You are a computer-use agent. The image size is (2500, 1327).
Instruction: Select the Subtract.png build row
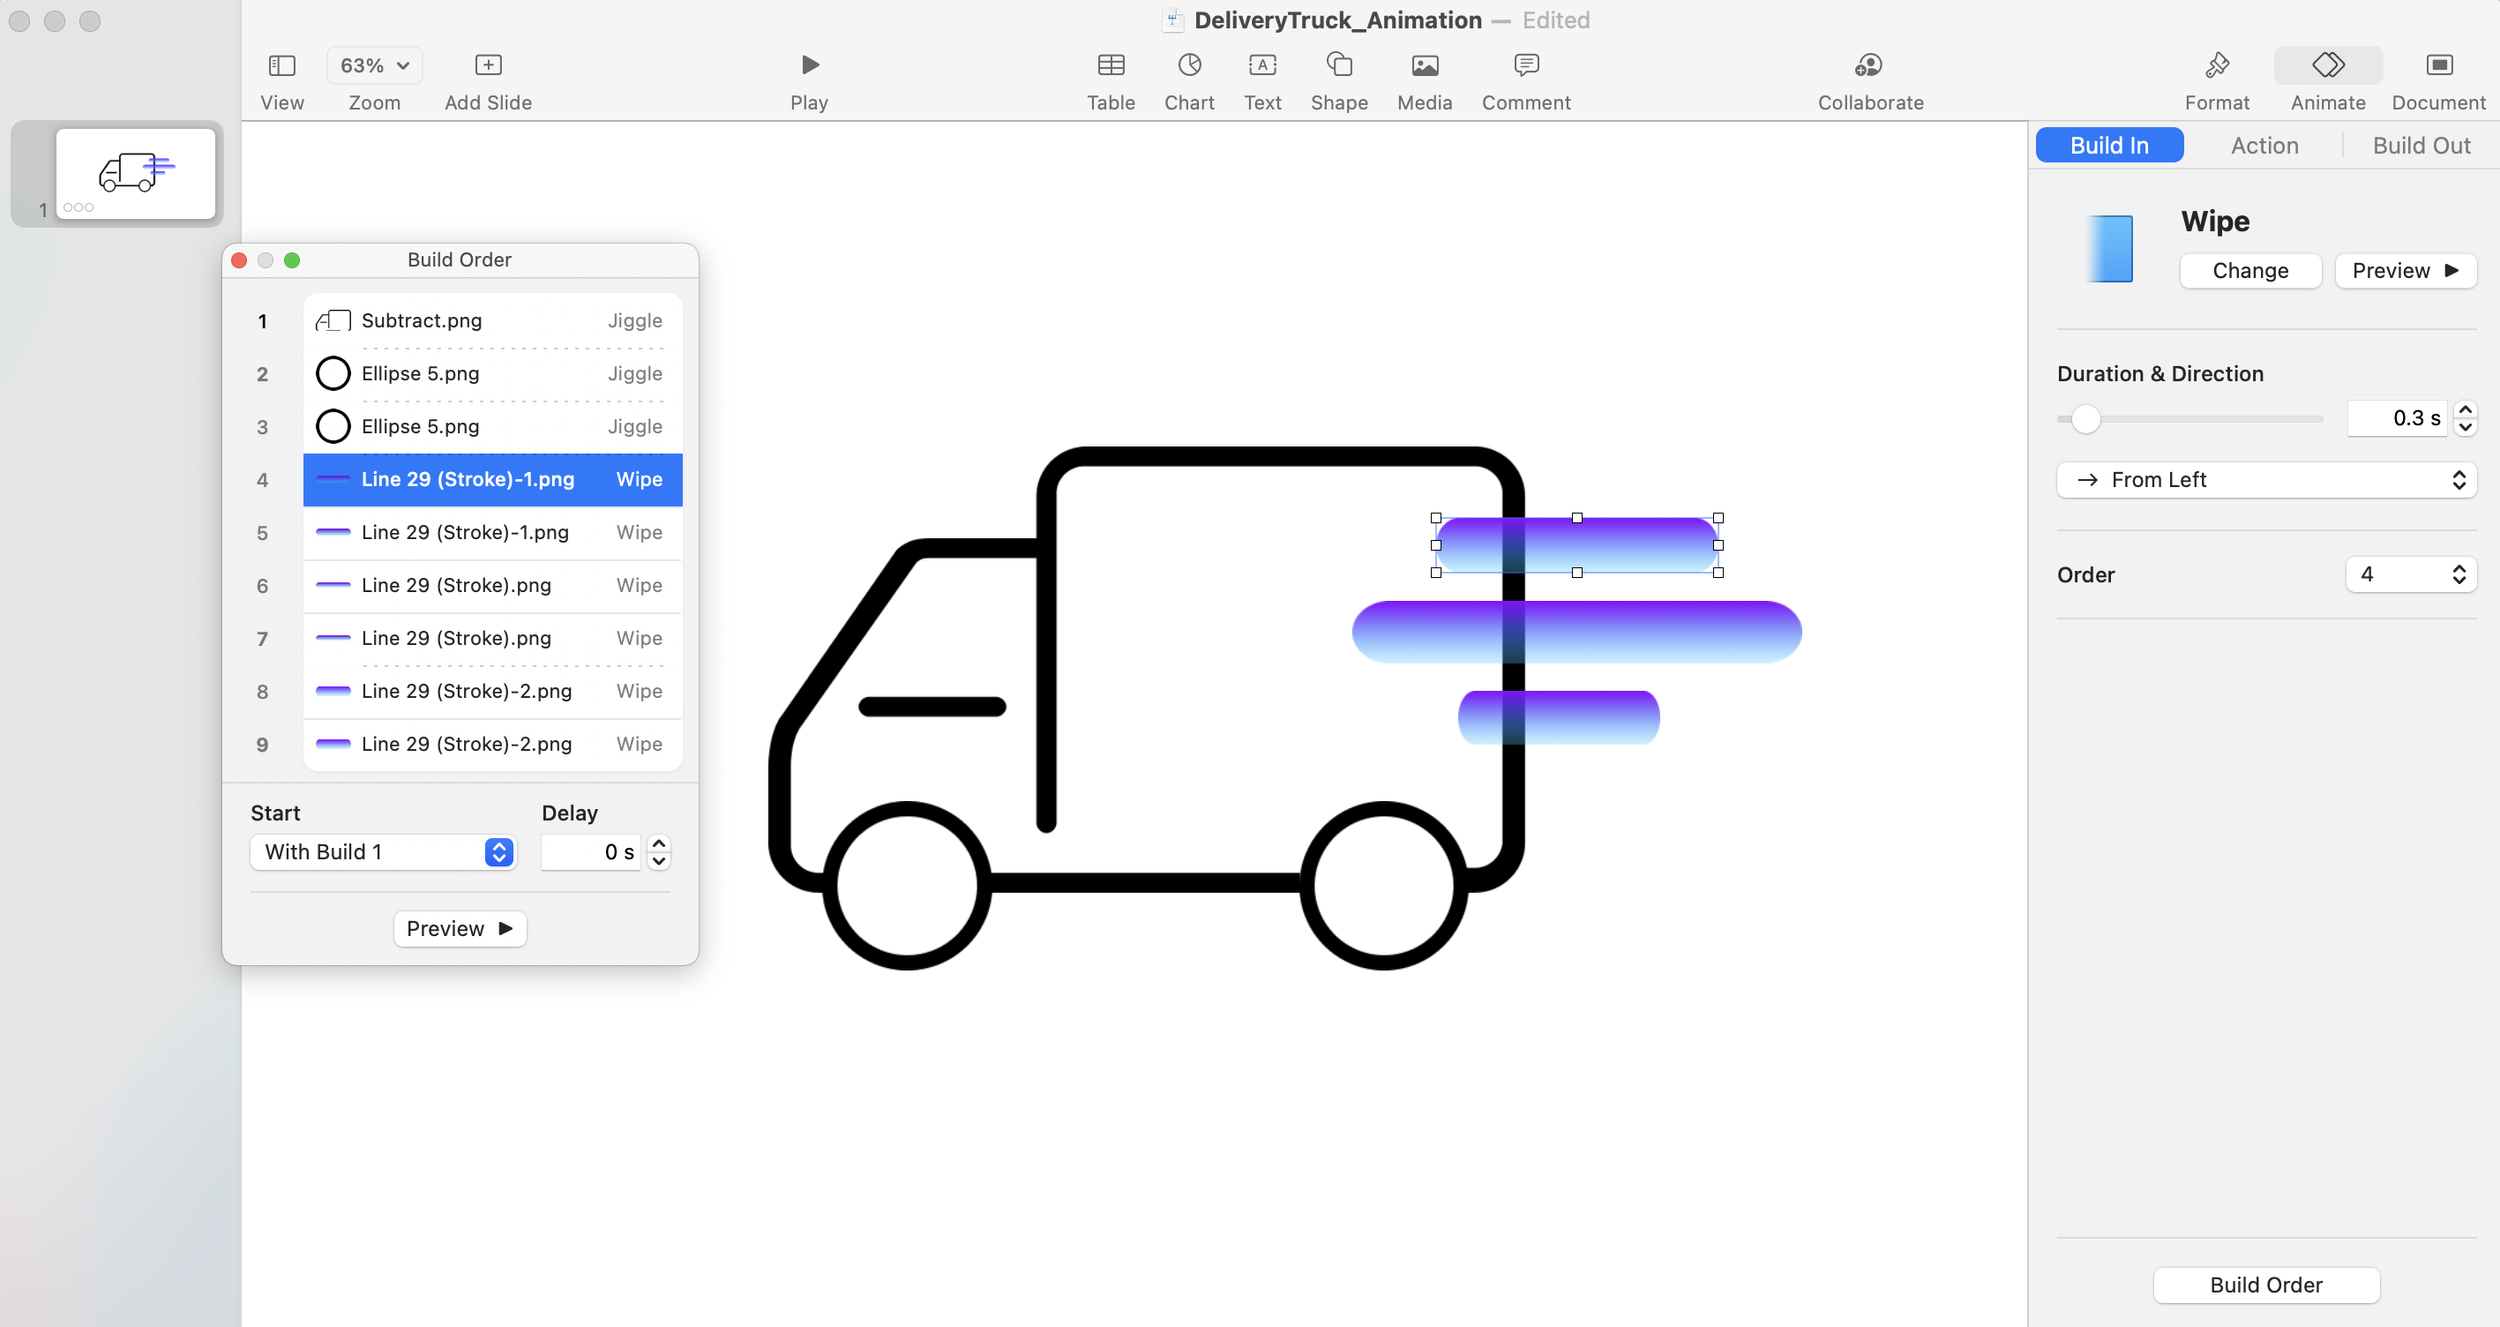pyautogui.click(x=492, y=321)
